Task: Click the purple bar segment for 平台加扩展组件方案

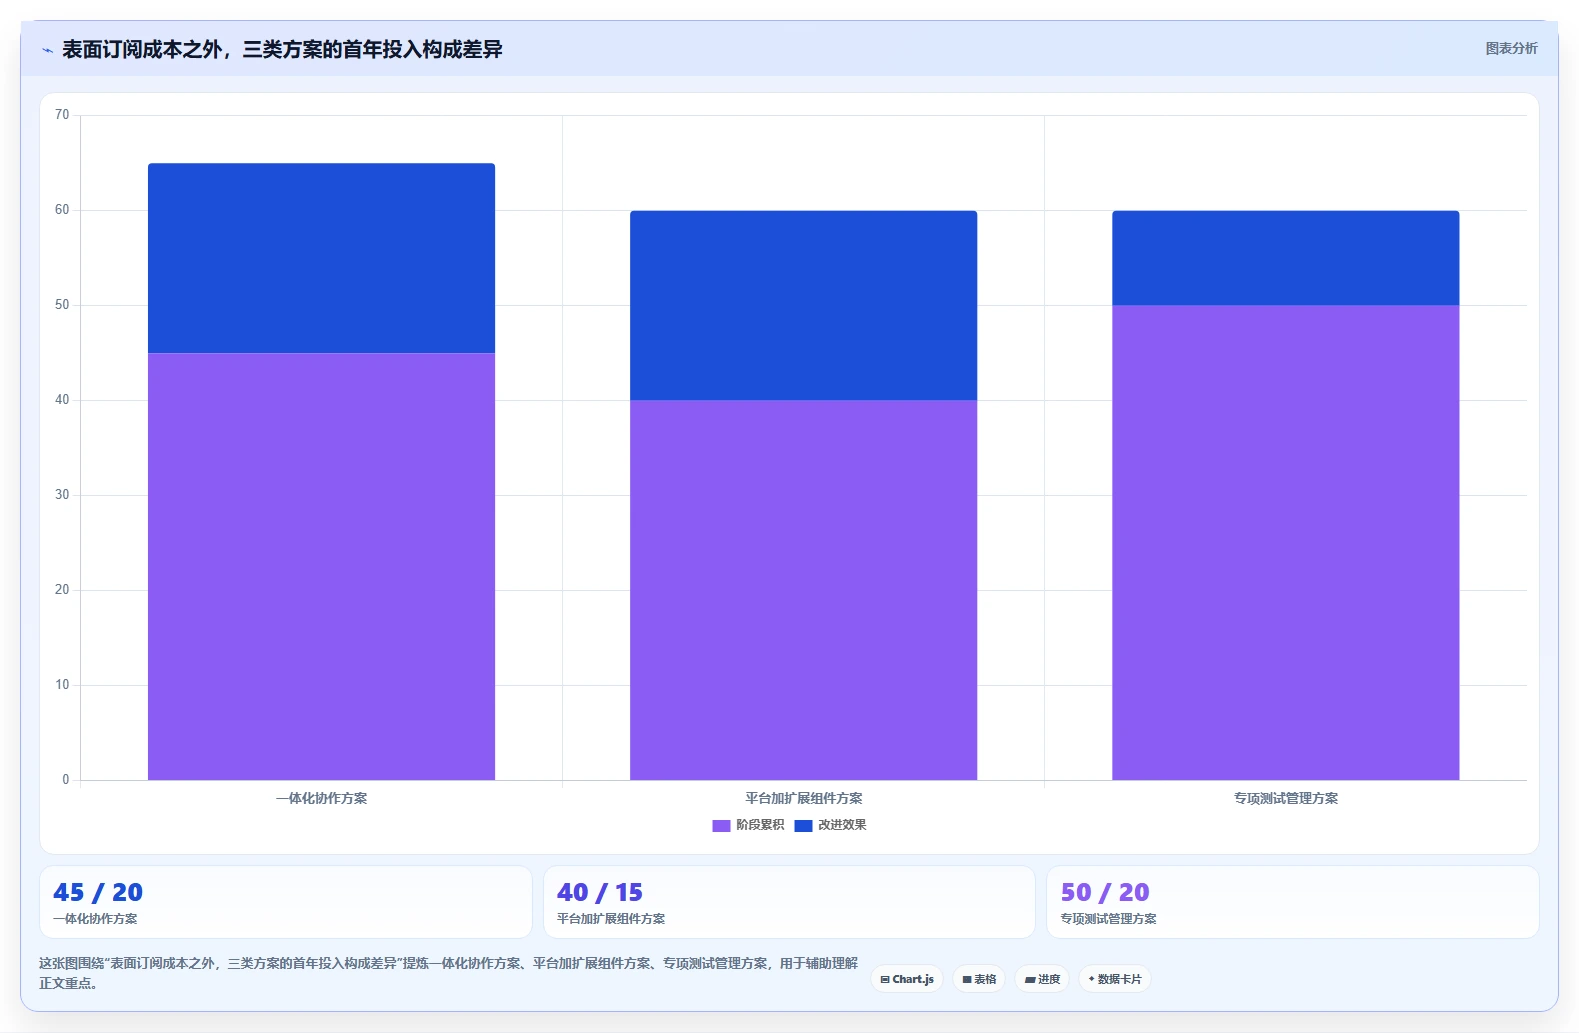Action: pyautogui.click(x=803, y=590)
